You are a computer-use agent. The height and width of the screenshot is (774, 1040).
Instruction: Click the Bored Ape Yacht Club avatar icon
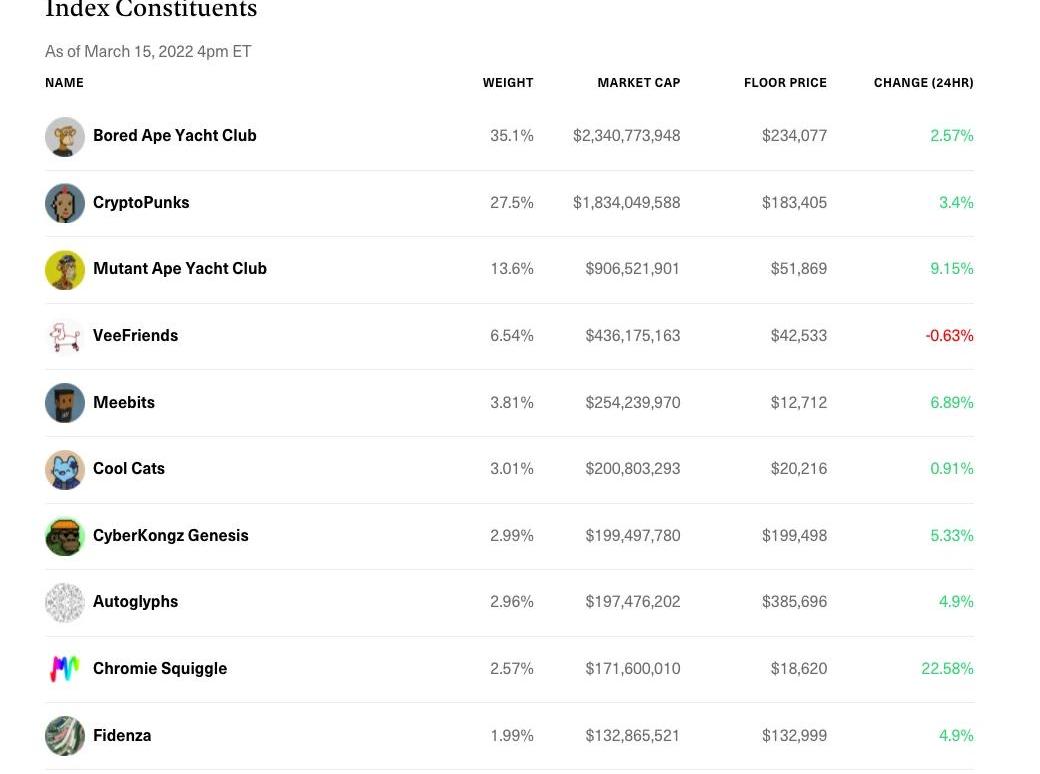65,137
